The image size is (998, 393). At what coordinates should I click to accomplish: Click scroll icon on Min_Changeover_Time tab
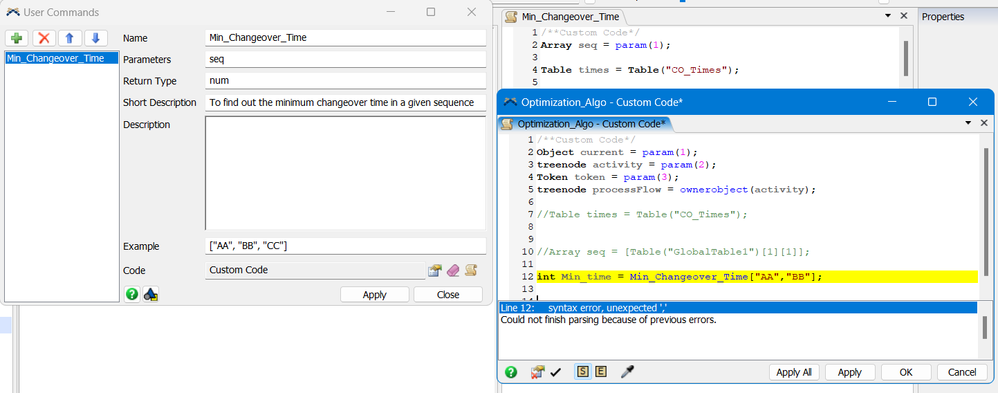[x=510, y=17]
